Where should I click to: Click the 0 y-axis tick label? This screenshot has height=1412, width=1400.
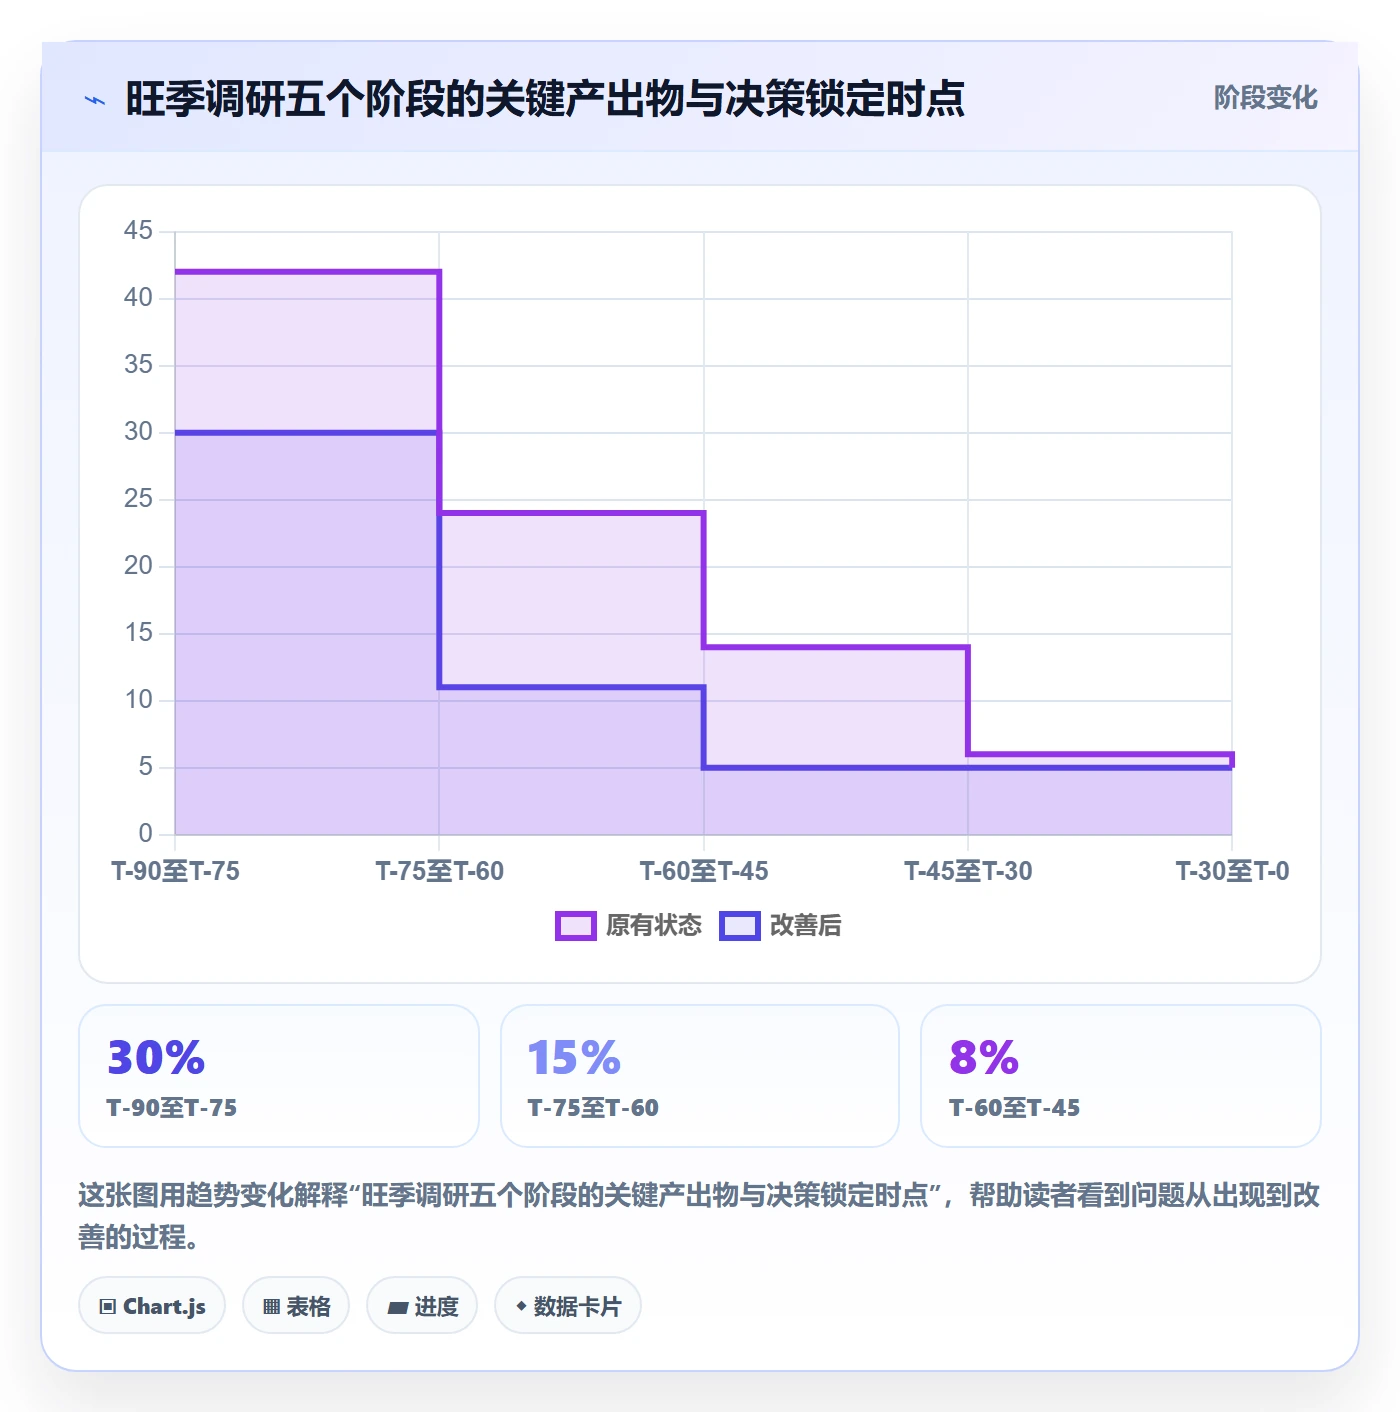tap(146, 834)
